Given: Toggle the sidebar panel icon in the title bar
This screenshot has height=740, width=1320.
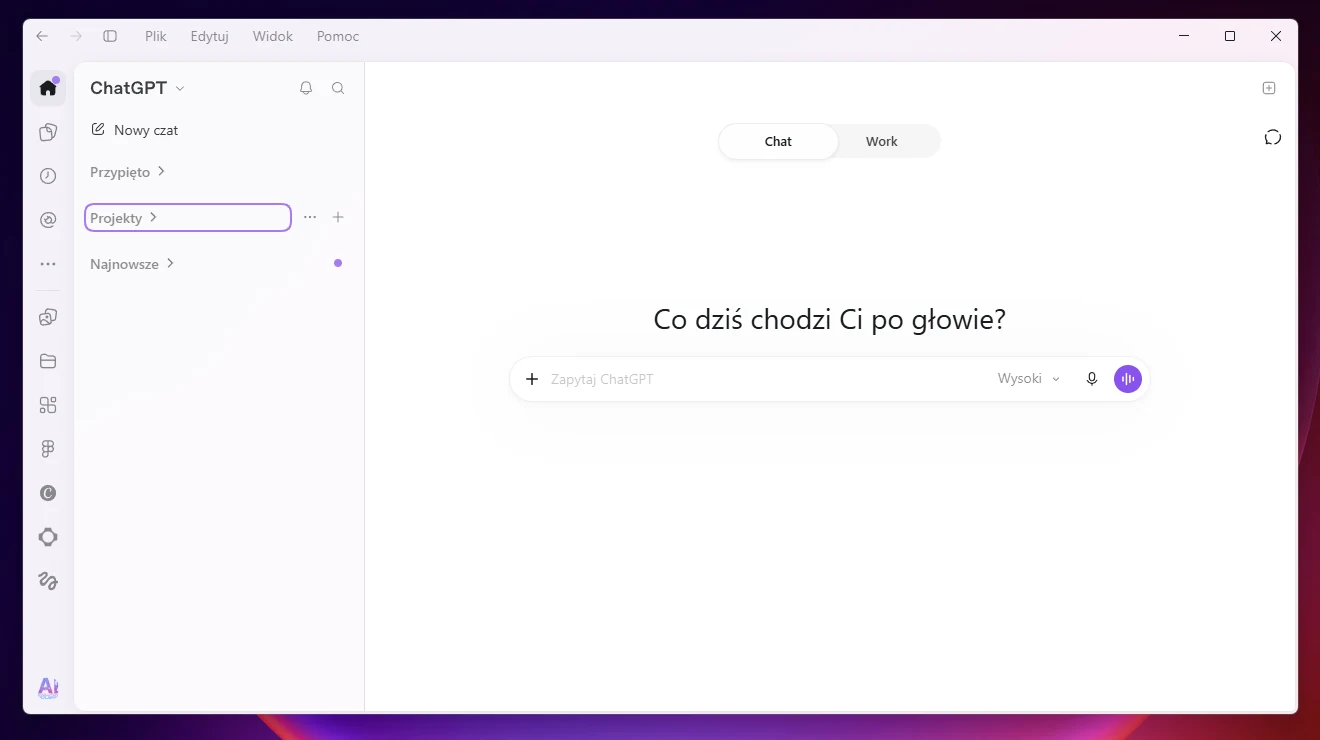Looking at the screenshot, I should 110,36.
